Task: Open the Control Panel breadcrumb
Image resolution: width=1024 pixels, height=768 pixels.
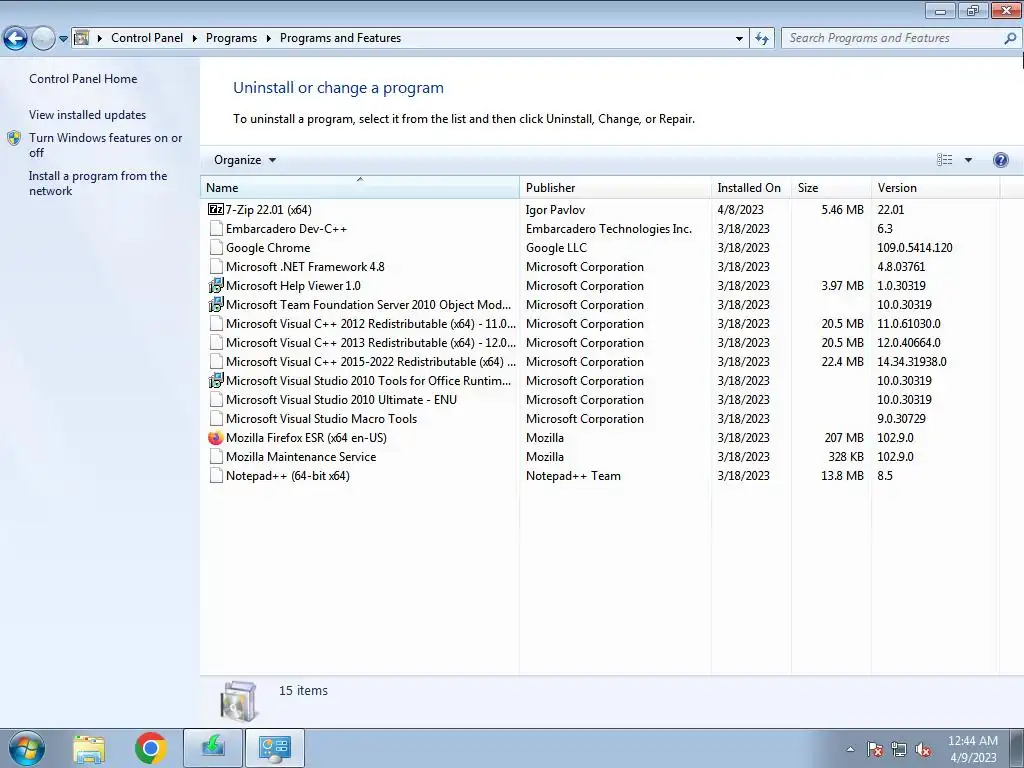Action: pyautogui.click(x=147, y=38)
